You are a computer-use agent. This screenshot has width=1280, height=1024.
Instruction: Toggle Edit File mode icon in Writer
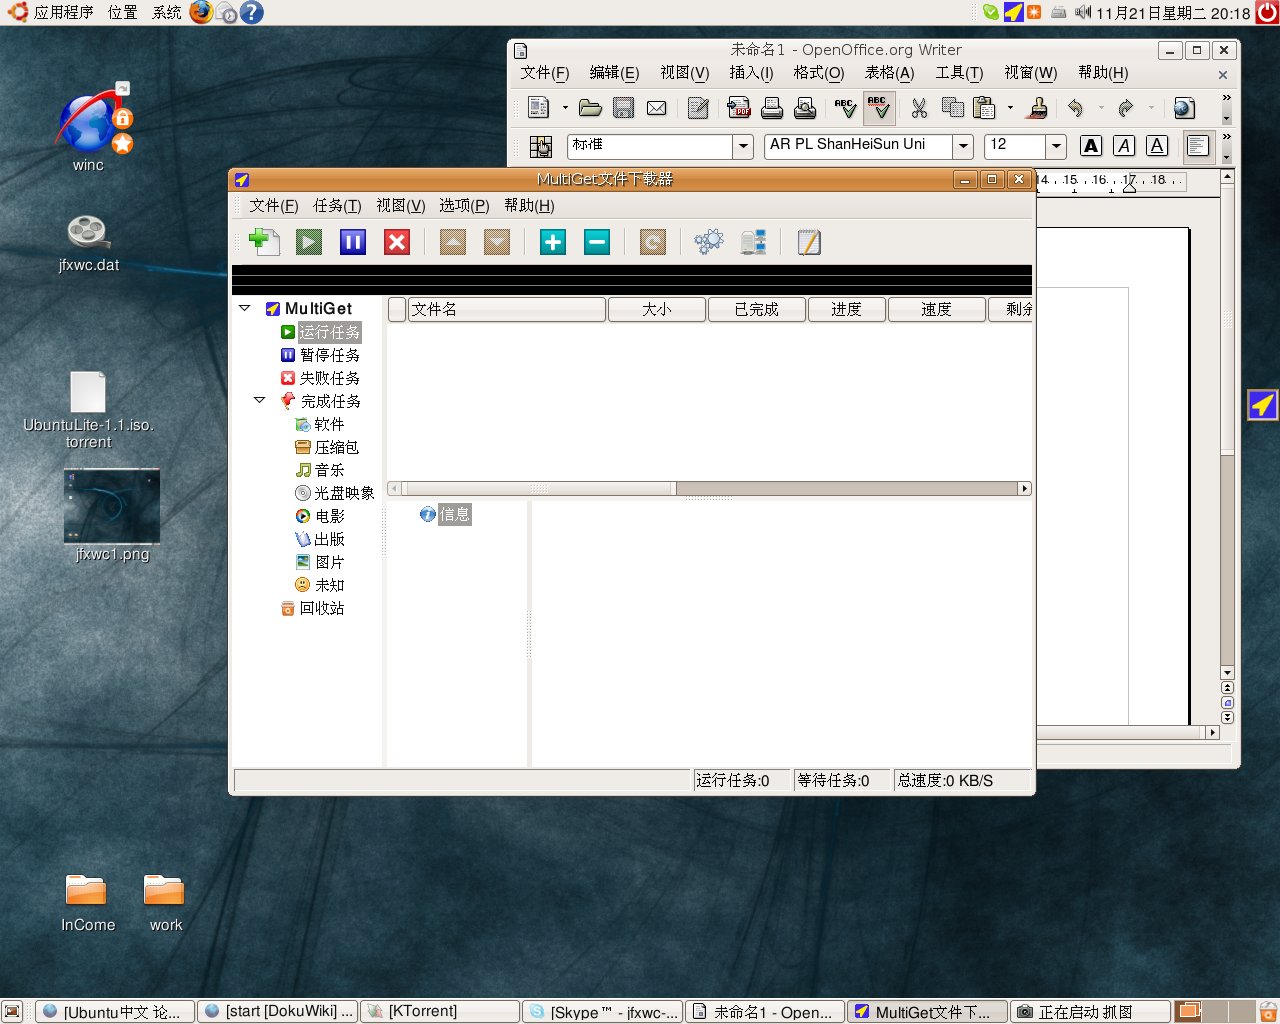tap(698, 108)
